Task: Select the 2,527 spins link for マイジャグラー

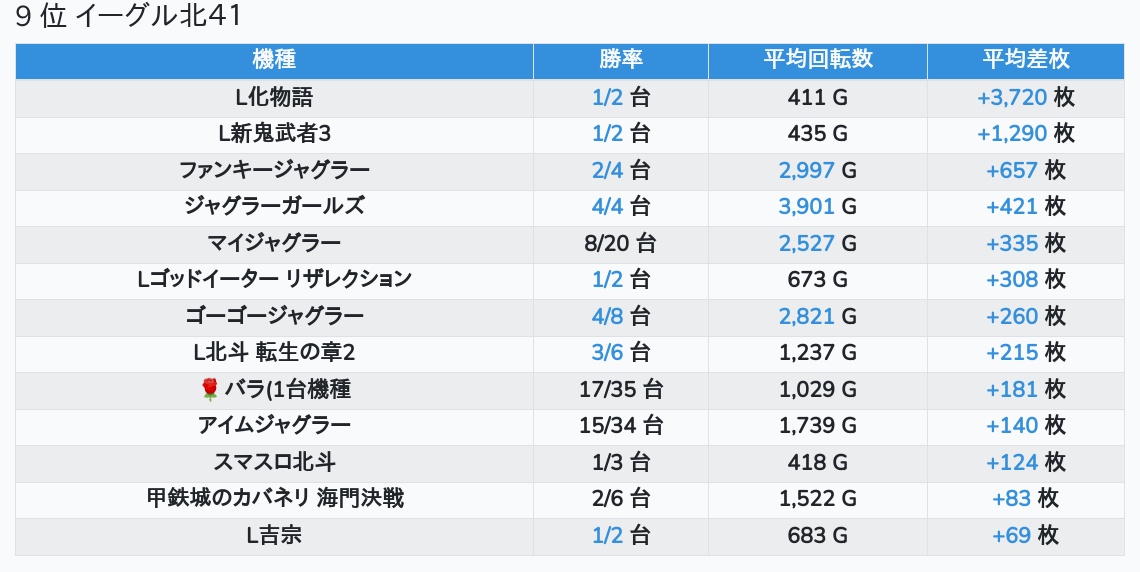Action: [806, 243]
